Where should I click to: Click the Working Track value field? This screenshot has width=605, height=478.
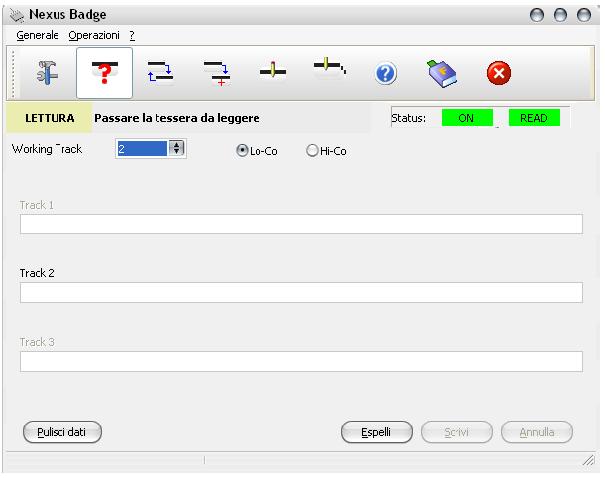click(x=142, y=149)
